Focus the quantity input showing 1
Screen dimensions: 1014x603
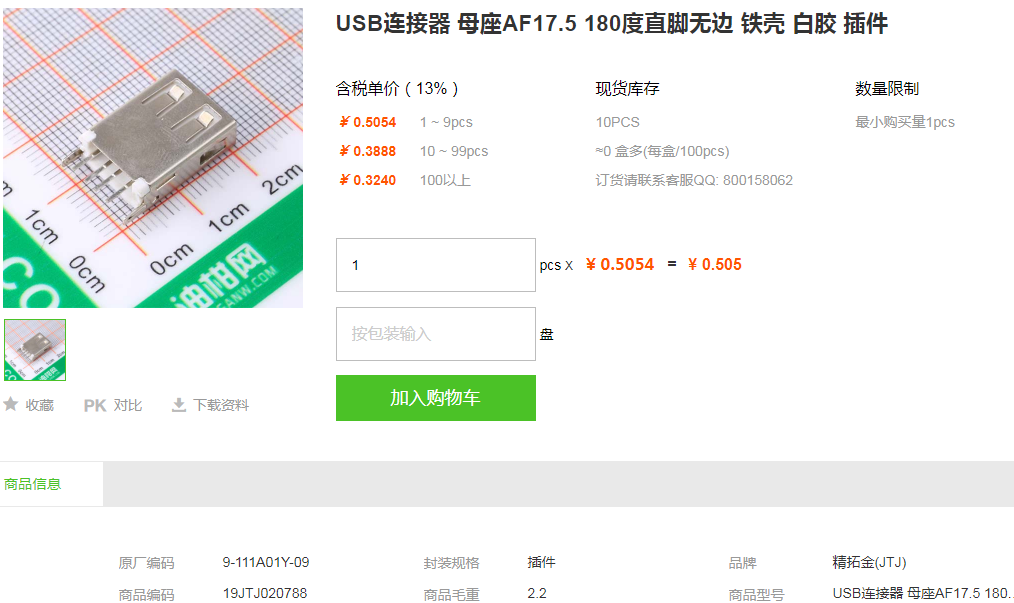pyautogui.click(x=435, y=265)
